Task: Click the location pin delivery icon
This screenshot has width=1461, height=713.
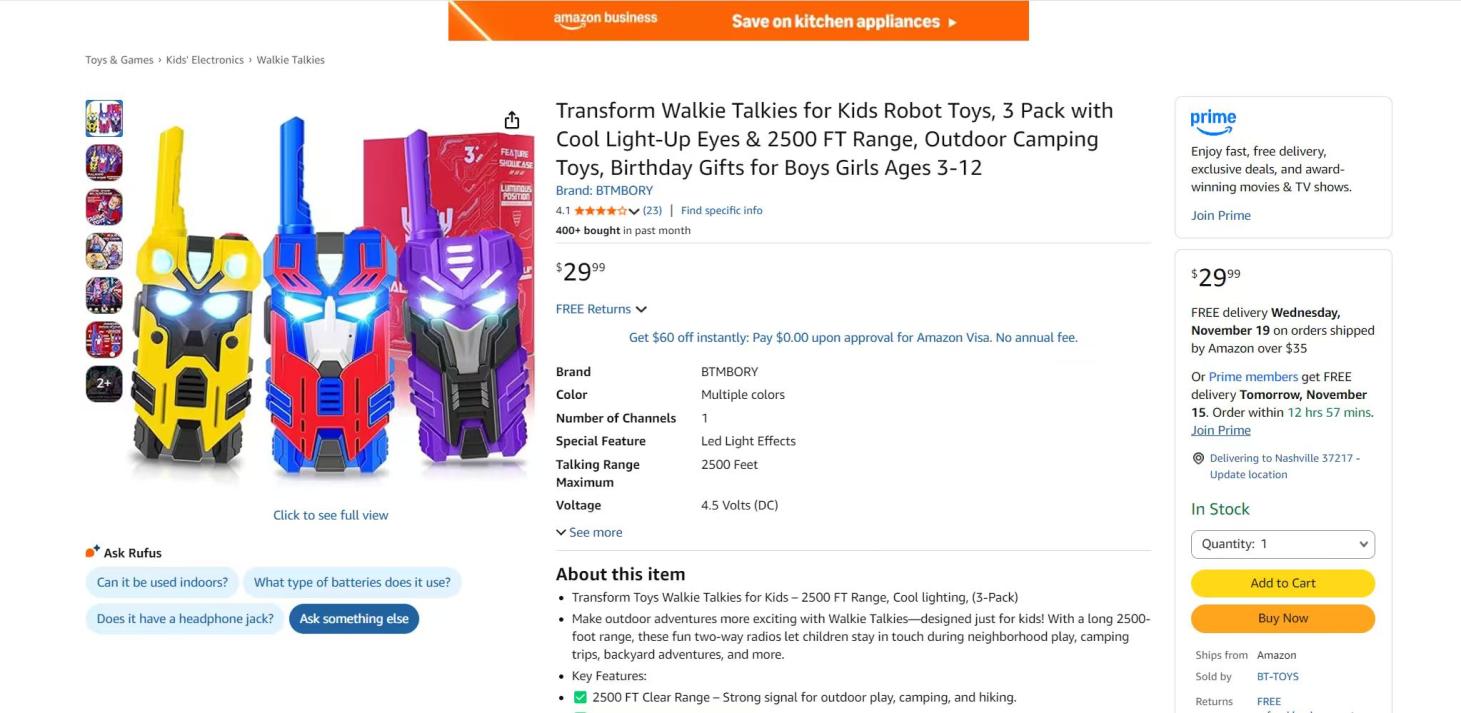Action: coord(1198,458)
